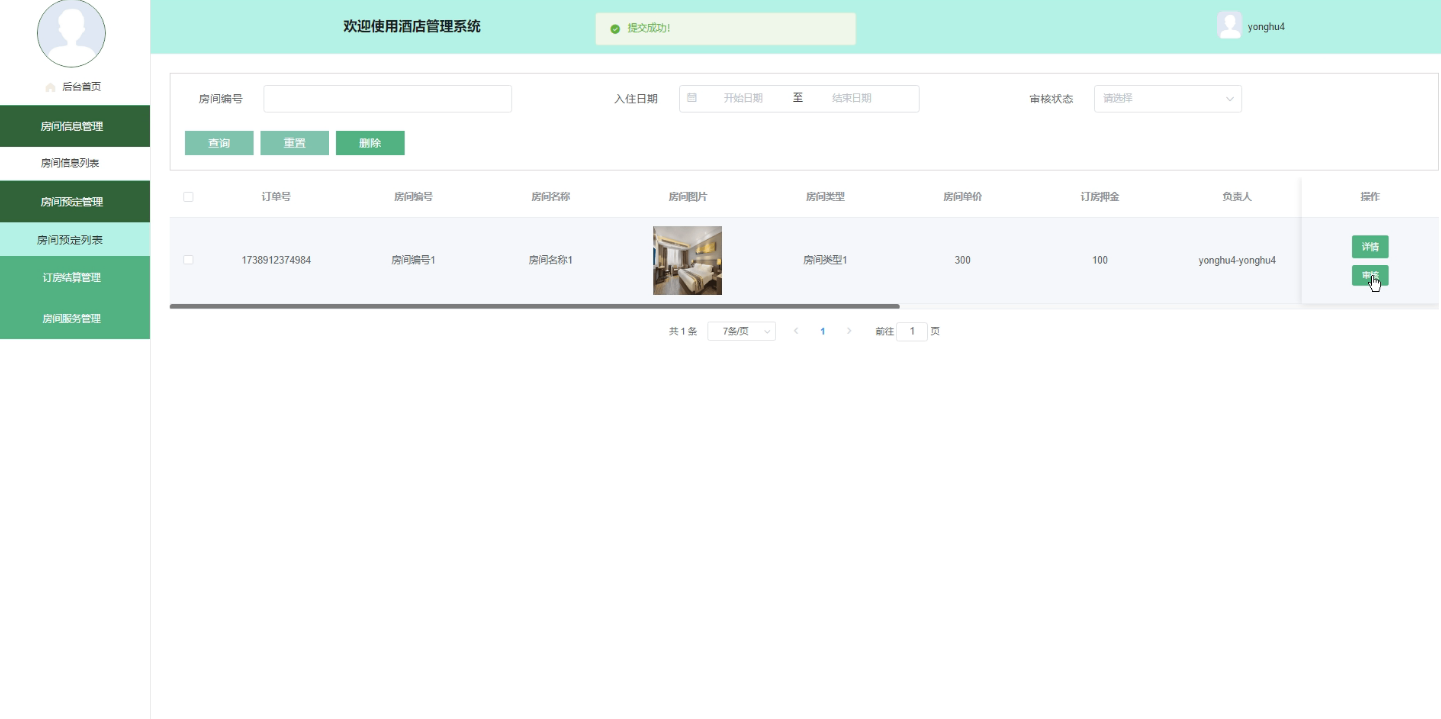Click the next page arrow

point(849,331)
